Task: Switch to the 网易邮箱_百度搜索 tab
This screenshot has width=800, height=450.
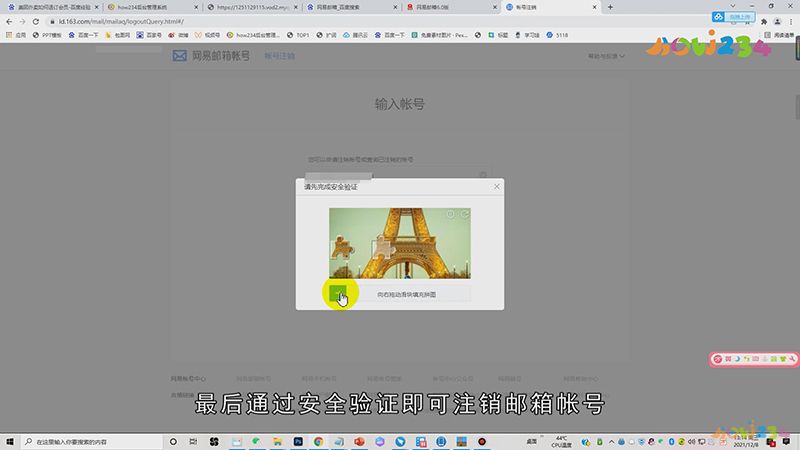Action: 352,7
